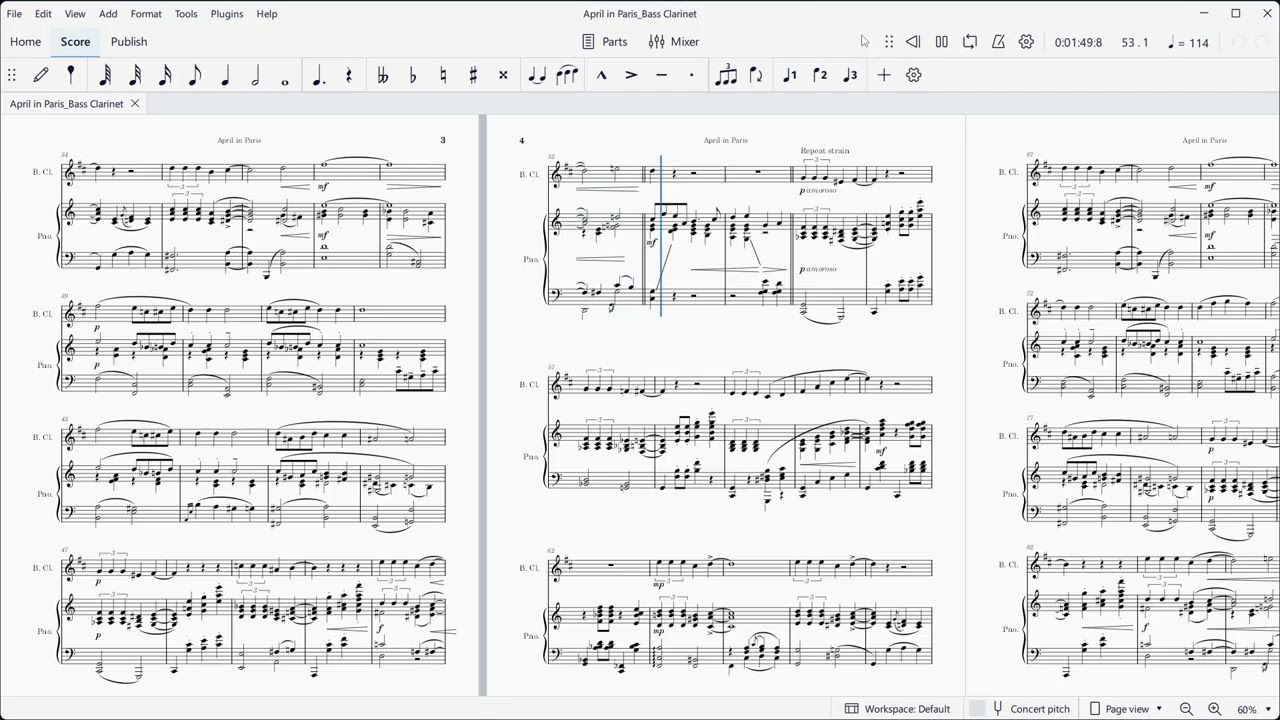Add a slur

pyautogui.click(x=567, y=75)
